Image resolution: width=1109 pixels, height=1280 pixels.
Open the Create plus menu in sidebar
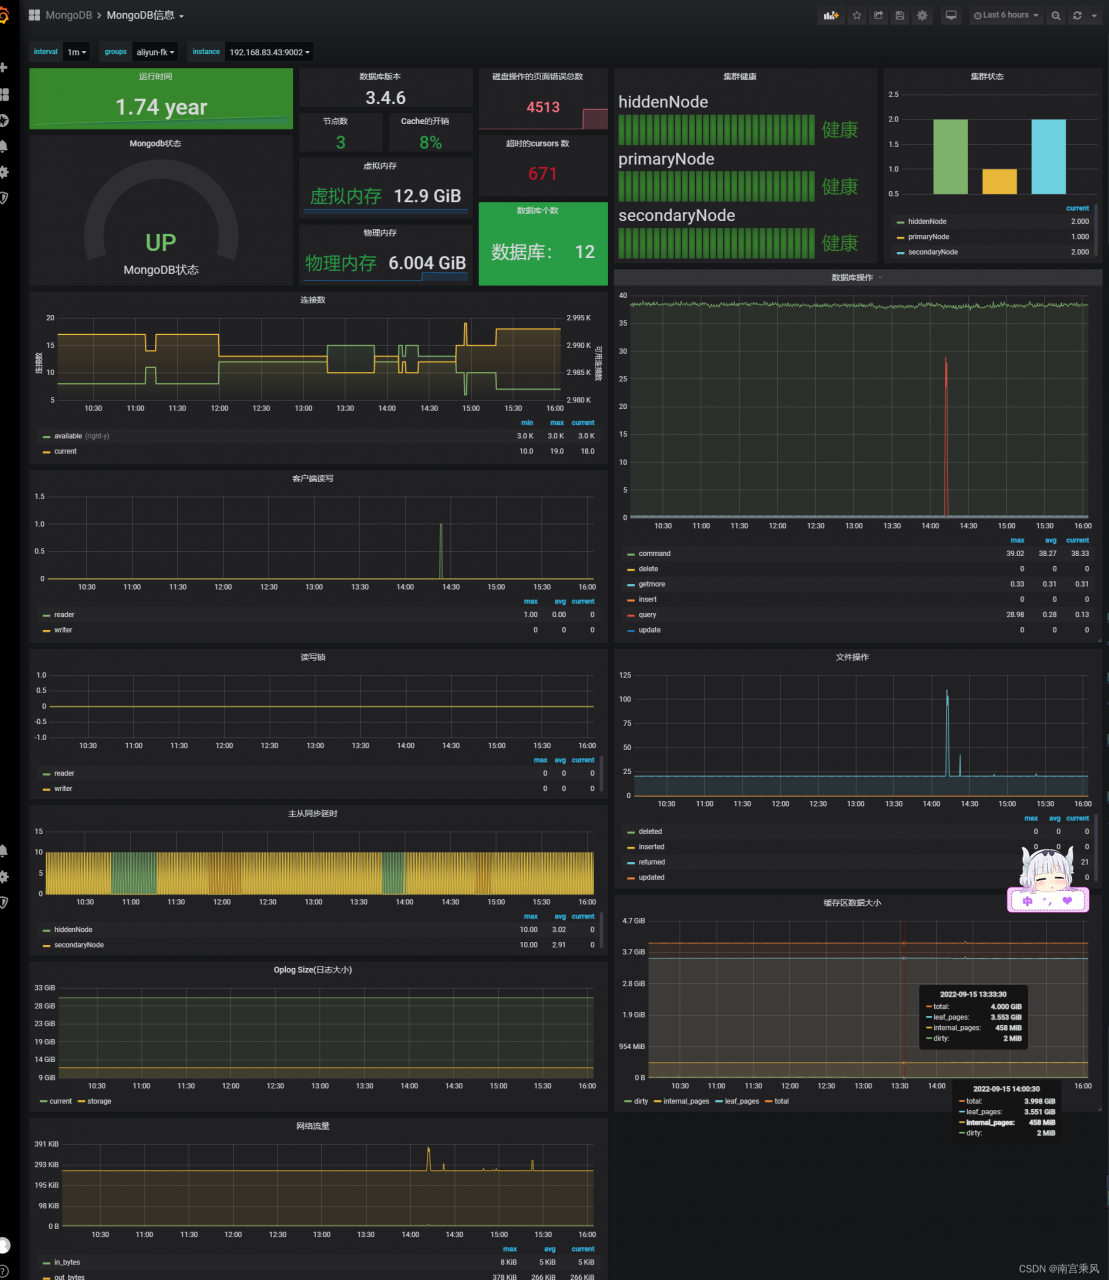pos(4,67)
